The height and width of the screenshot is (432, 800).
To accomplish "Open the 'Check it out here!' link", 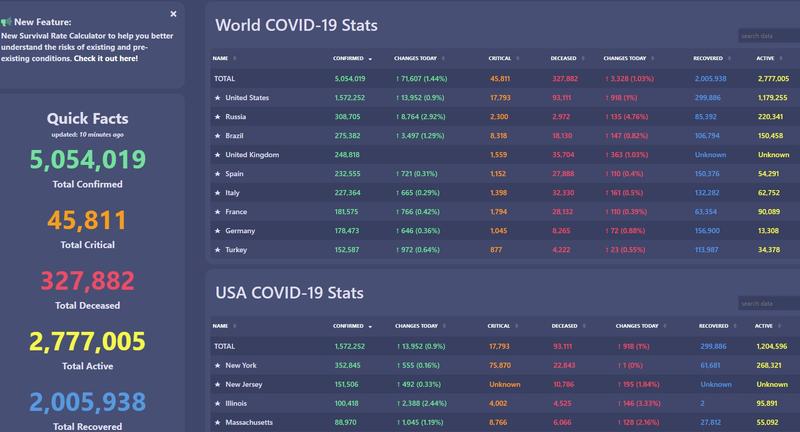I will point(106,59).
